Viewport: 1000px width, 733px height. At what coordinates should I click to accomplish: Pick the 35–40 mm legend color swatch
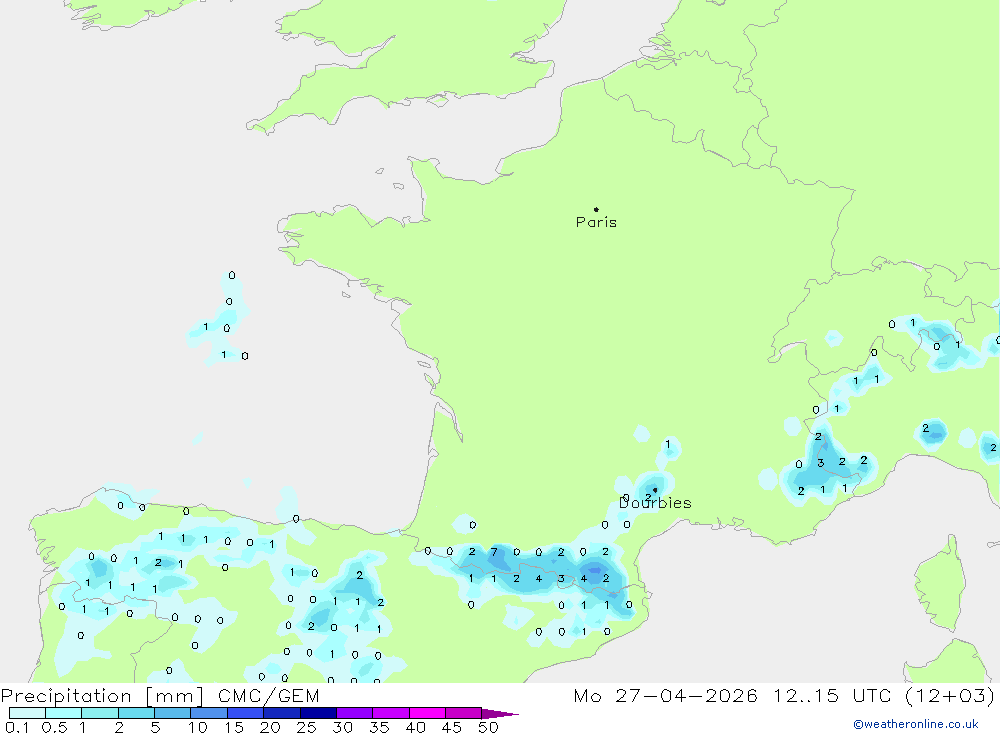click(x=390, y=713)
